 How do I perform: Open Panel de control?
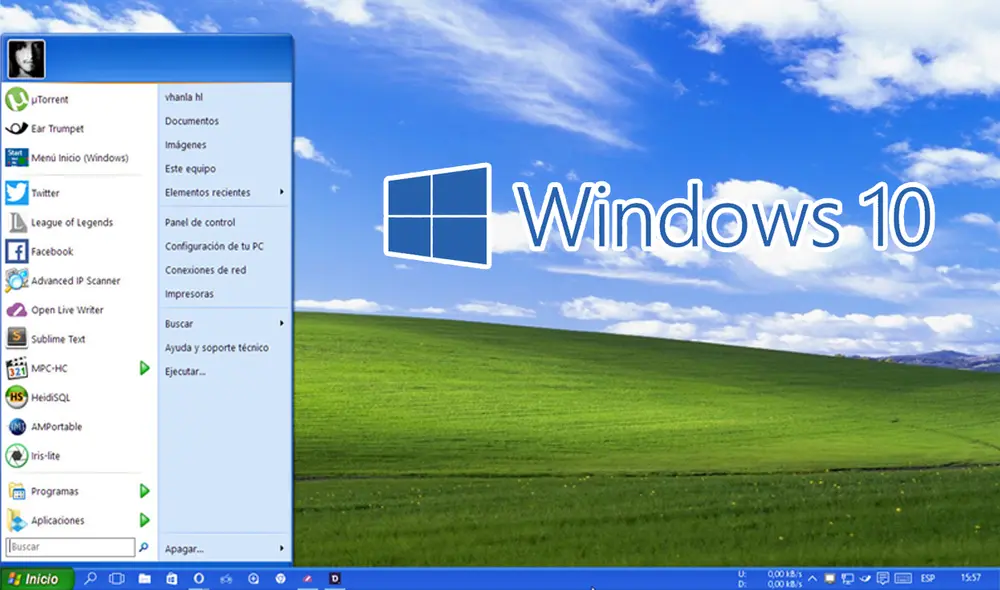click(195, 222)
